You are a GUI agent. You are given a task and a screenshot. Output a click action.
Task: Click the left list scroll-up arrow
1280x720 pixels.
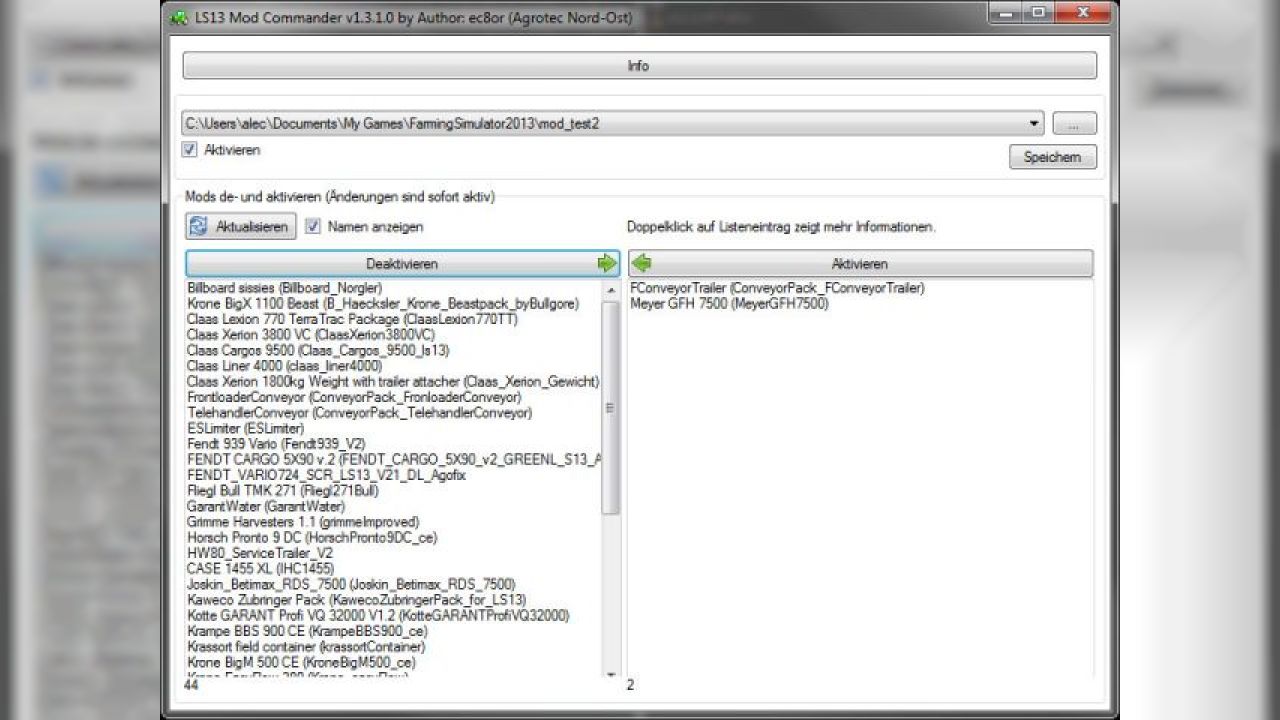click(610, 289)
